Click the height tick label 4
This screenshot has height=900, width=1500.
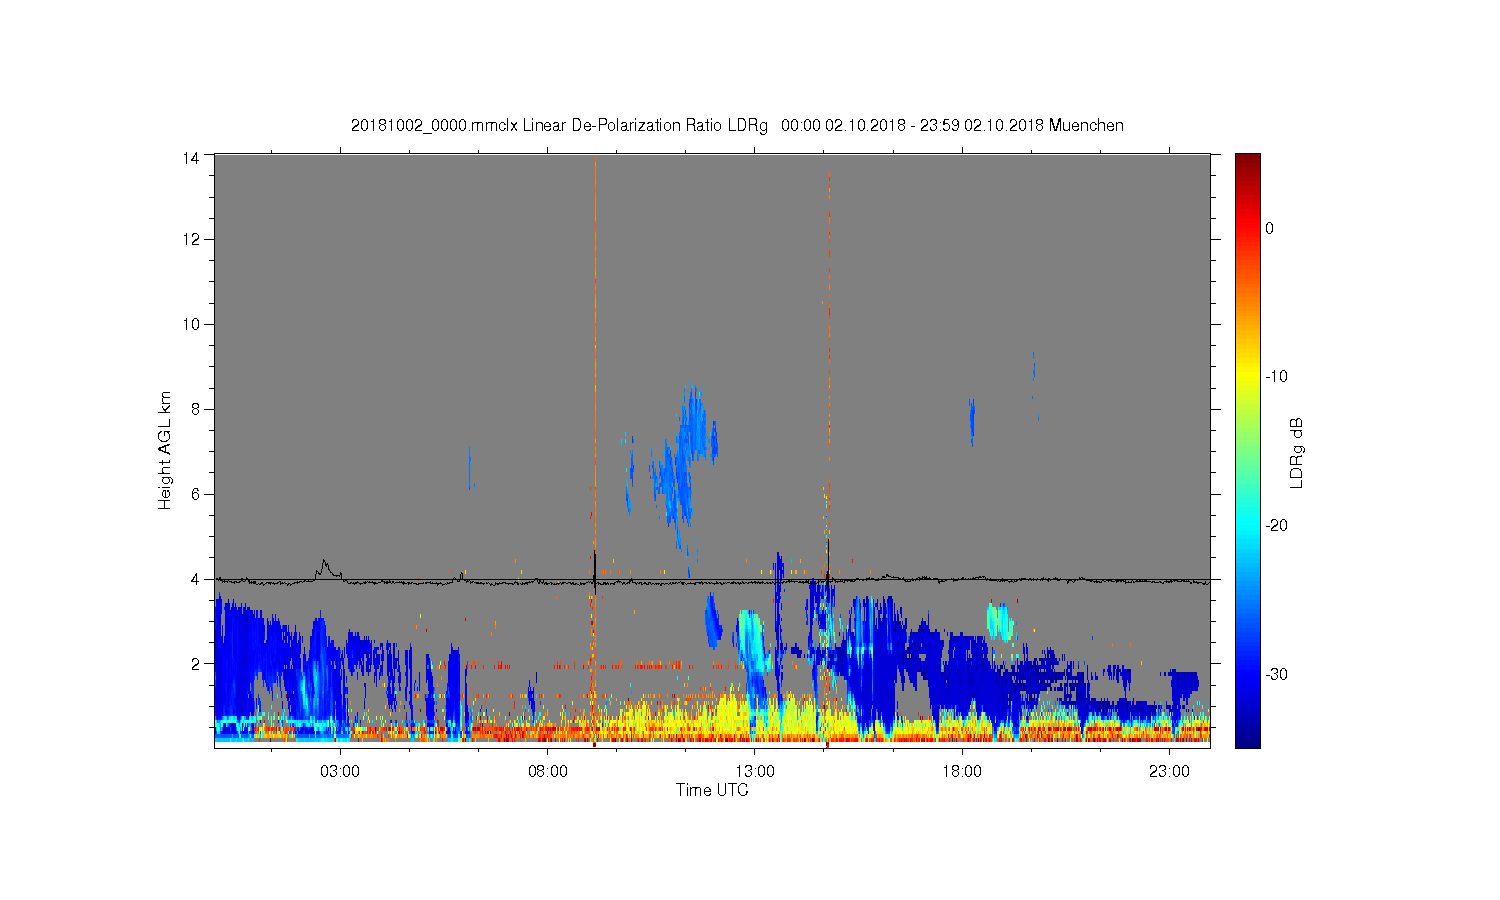(195, 579)
